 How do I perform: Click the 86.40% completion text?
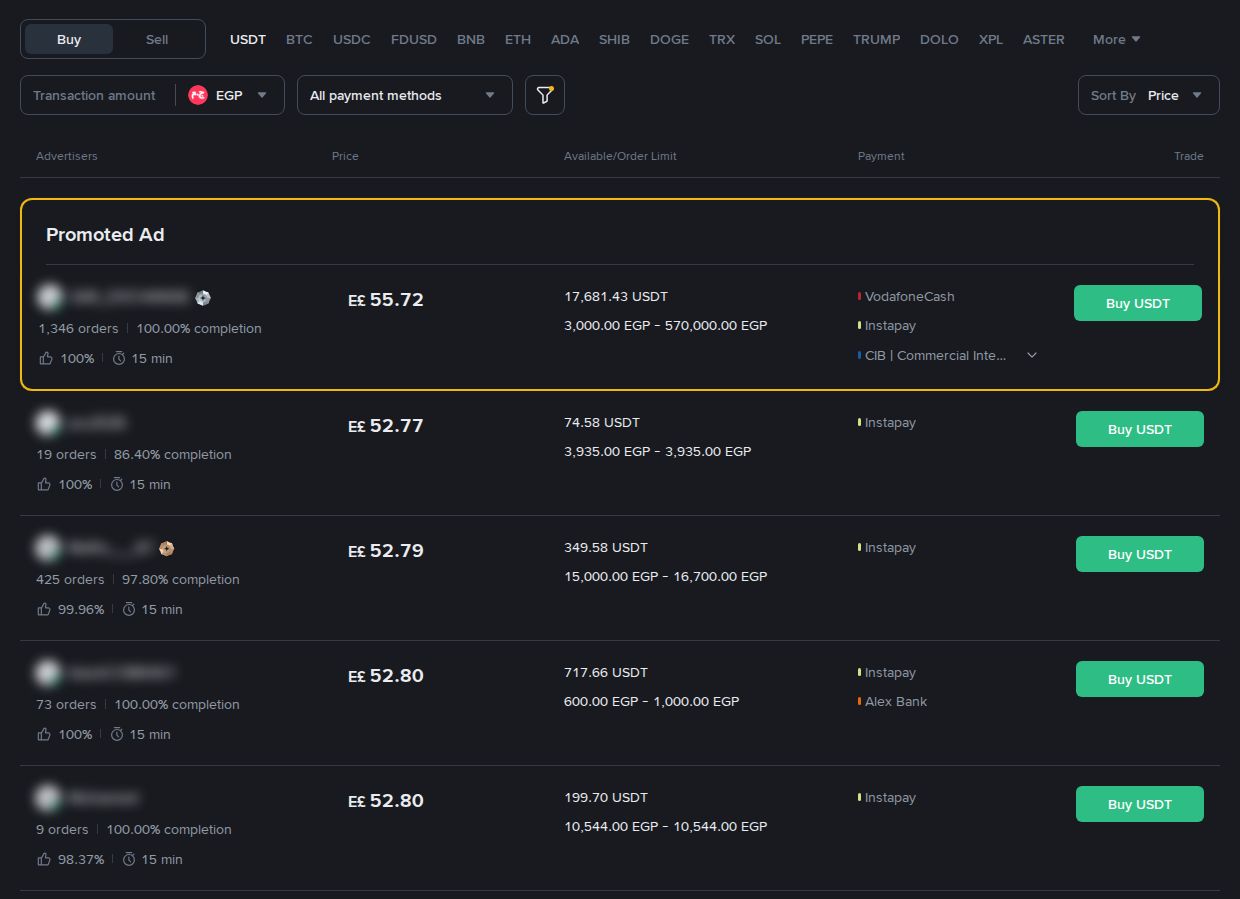[173, 454]
